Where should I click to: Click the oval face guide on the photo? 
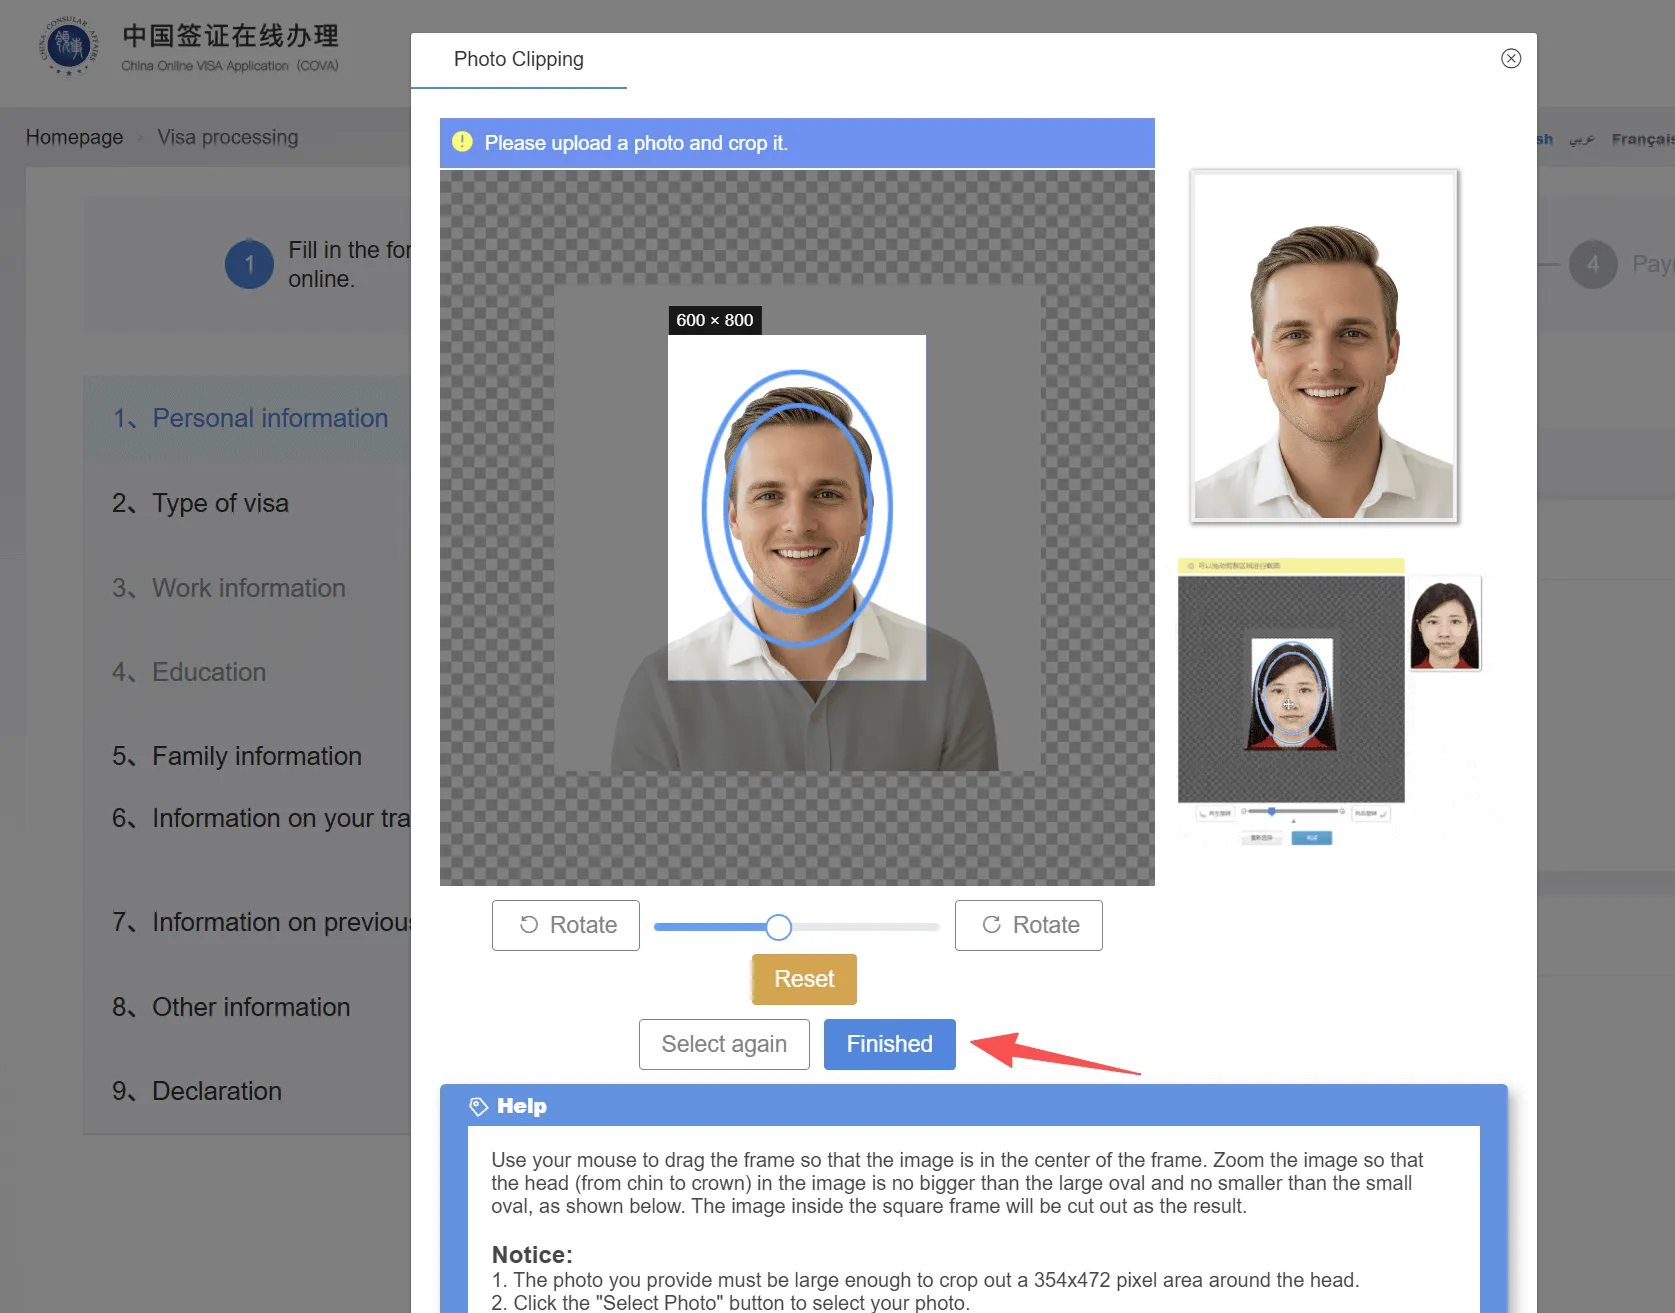[x=797, y=508]
